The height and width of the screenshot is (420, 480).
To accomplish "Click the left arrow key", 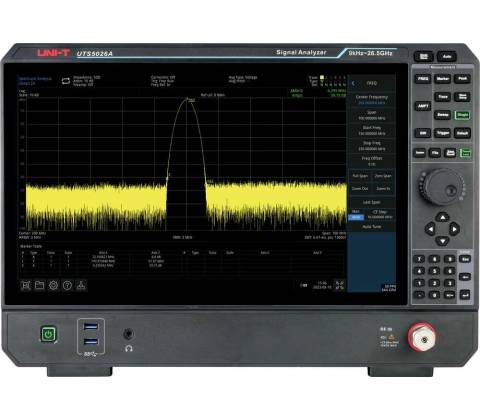I will coord(430,229).
